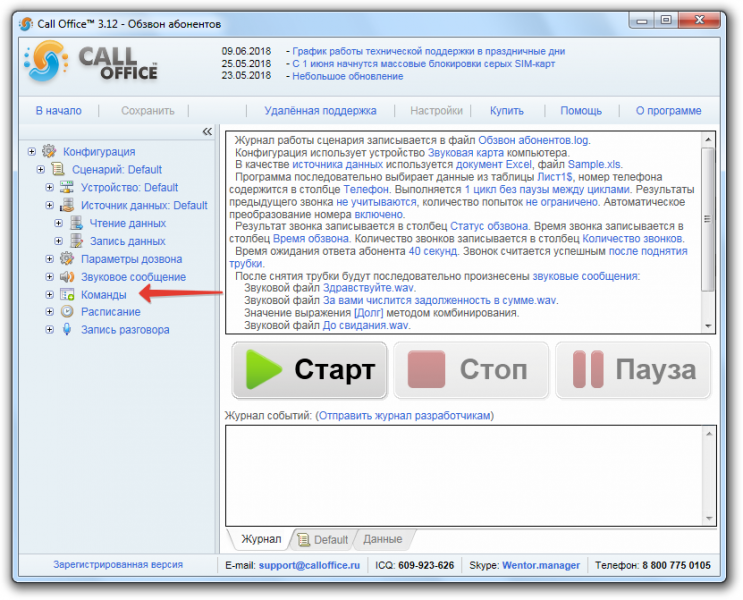The image size is (743, 600).
Task: Switch to the Журнал tab
Action: (x=261, y=539)
